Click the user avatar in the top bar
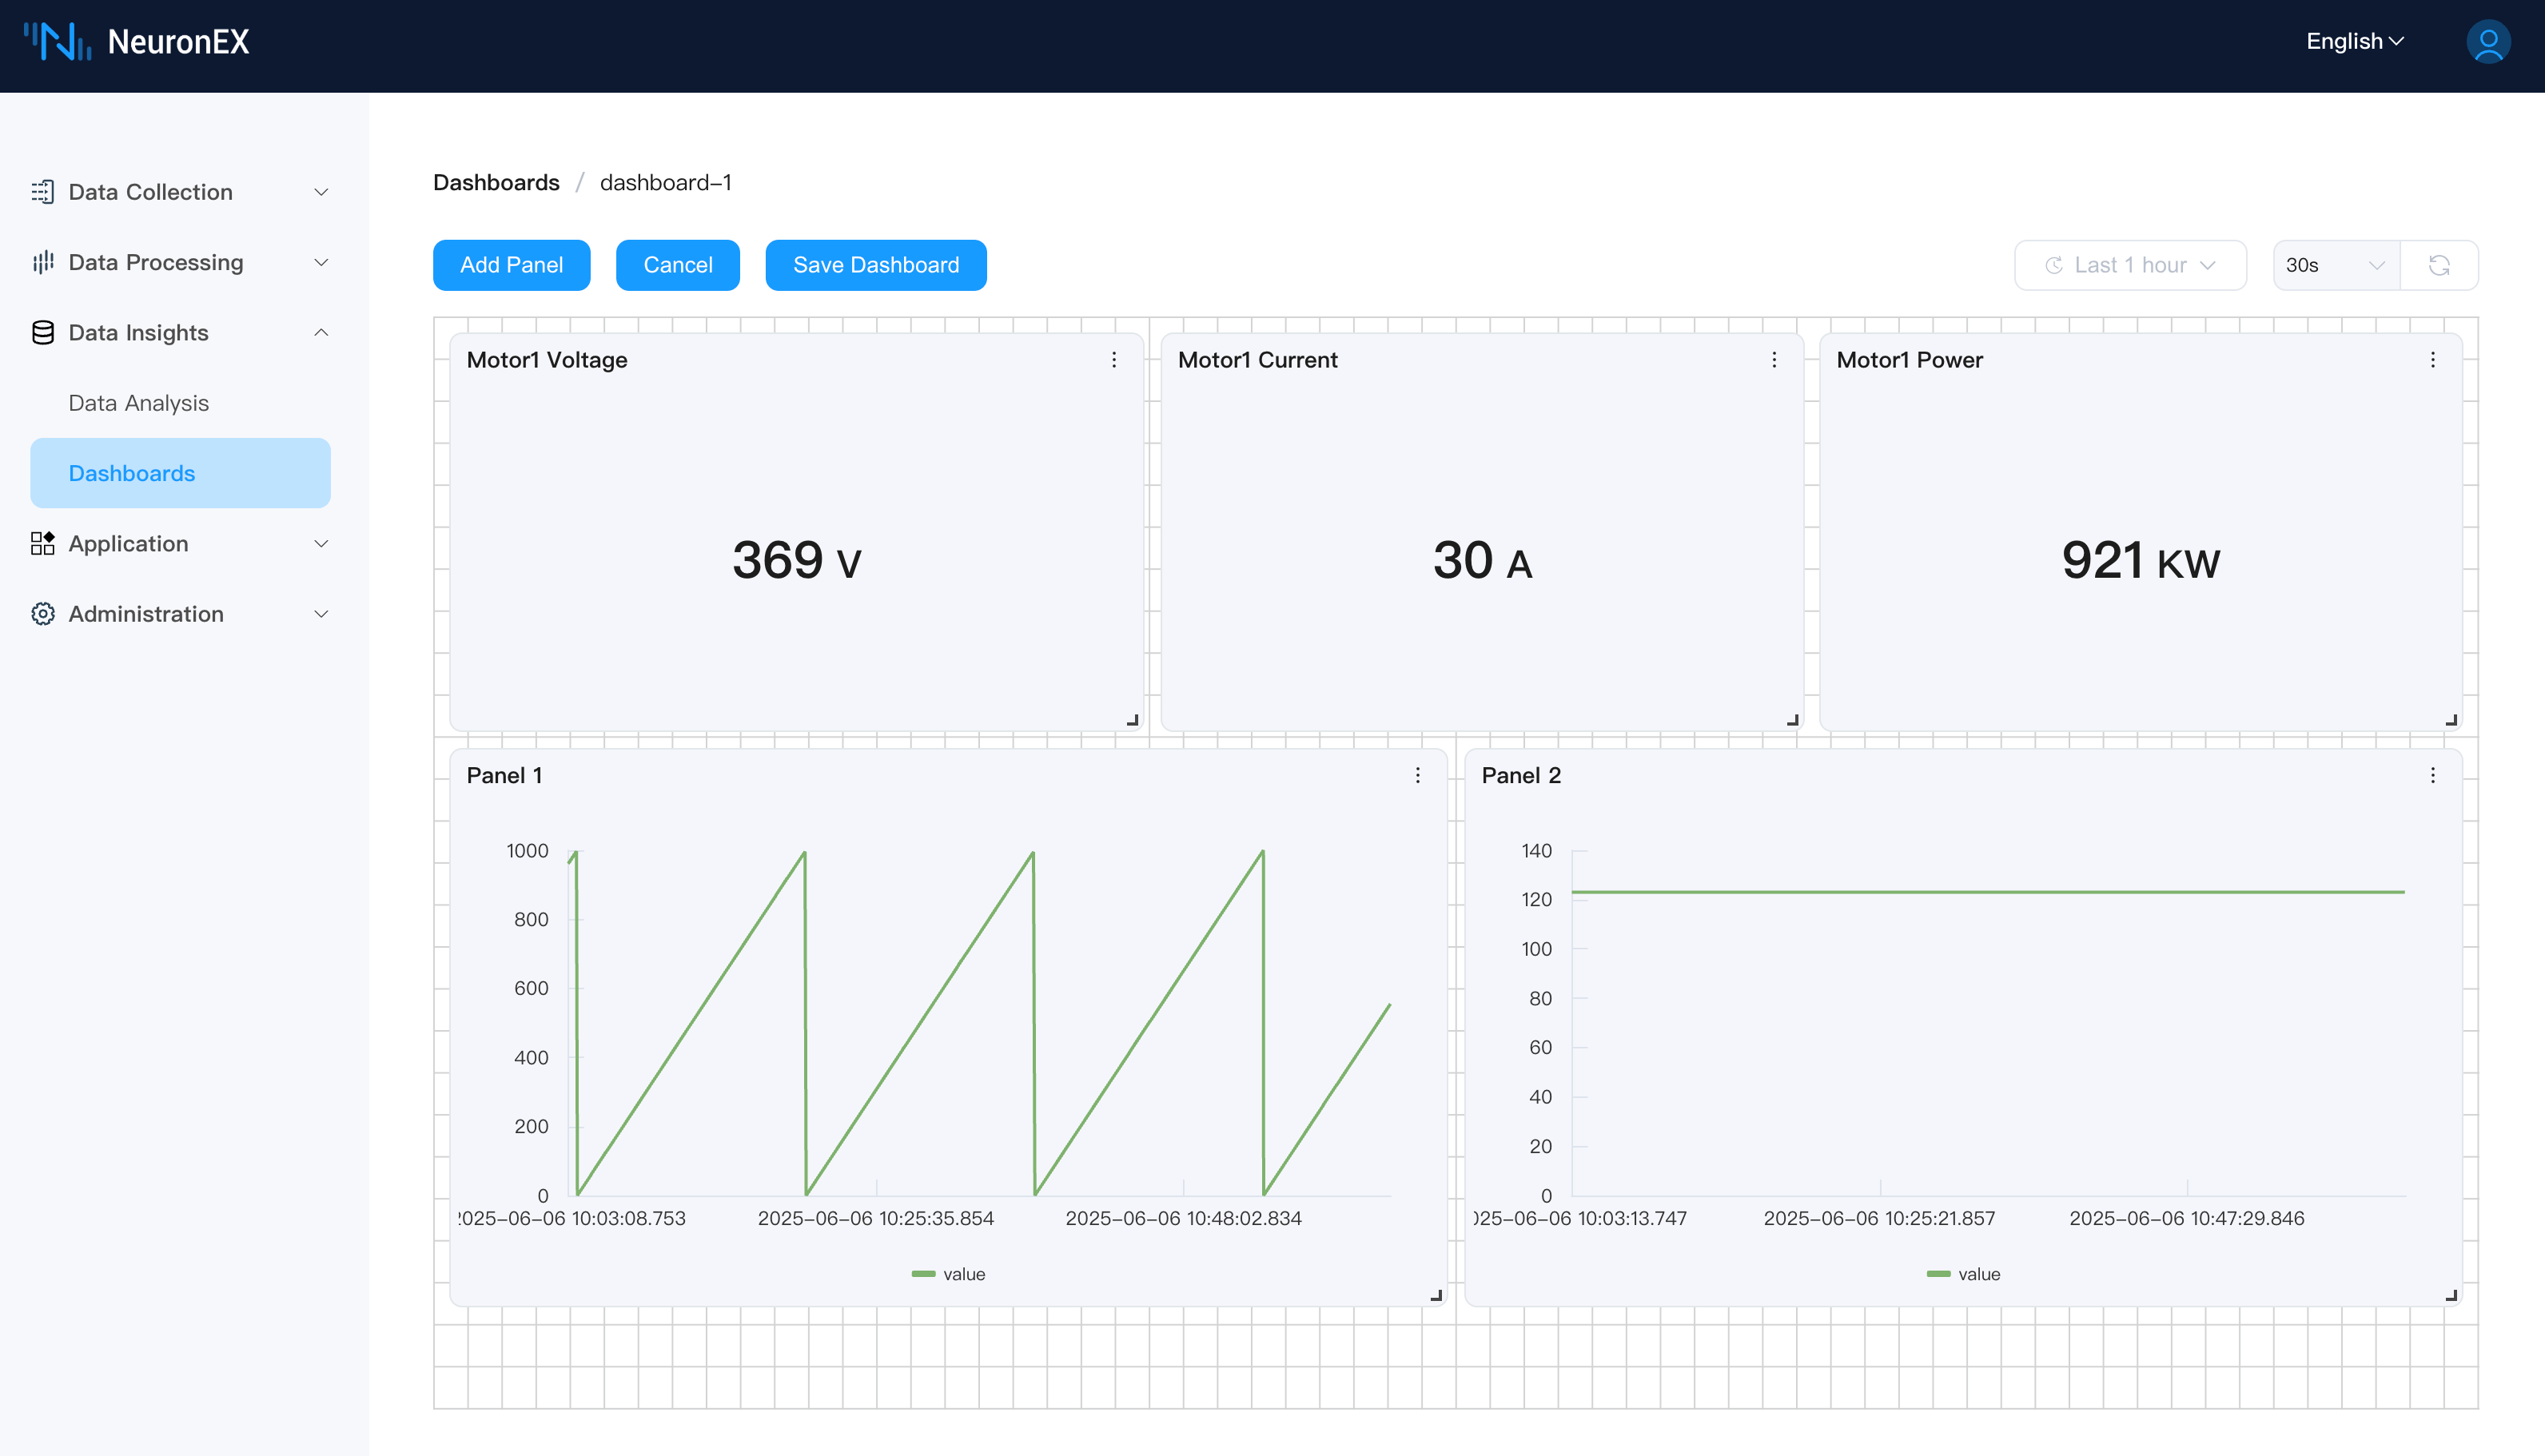Viewport: 2545px width, 1456px height. click(2488, 42)
